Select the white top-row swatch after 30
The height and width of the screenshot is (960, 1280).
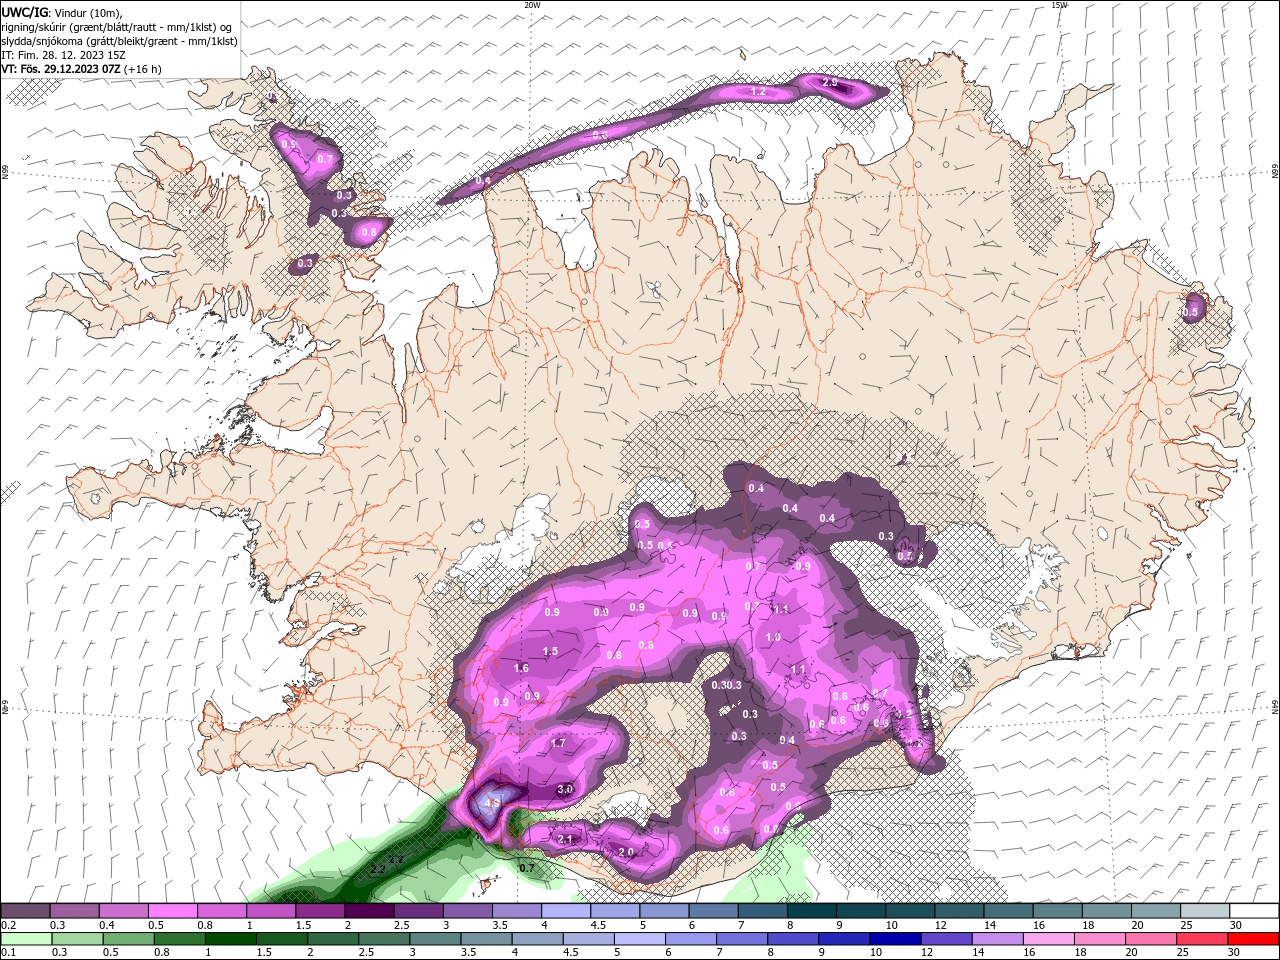(1254, 910)
